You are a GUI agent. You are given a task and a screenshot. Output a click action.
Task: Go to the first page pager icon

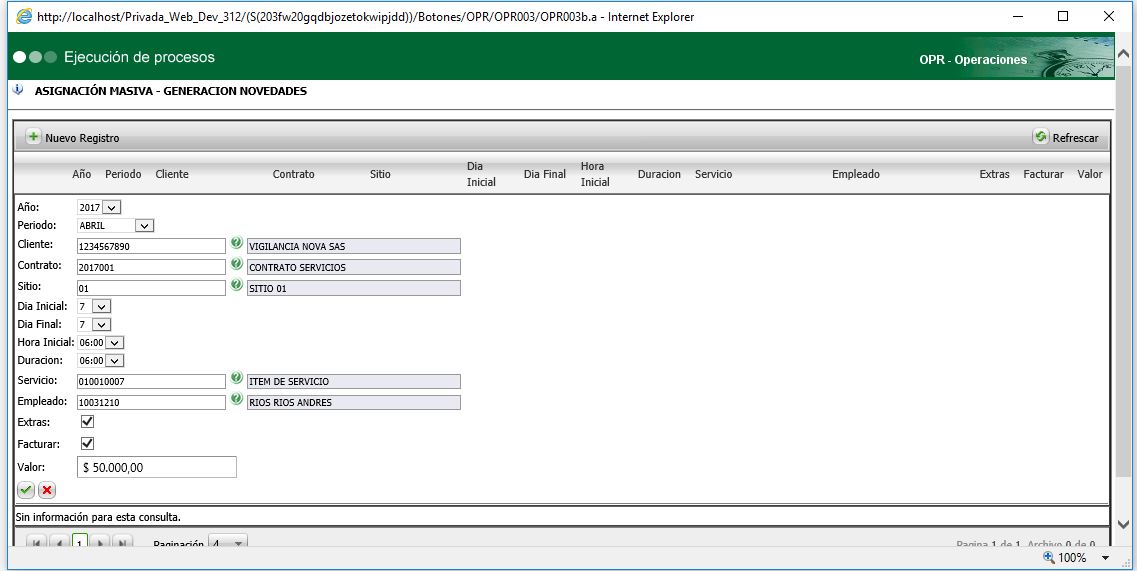[37, 542]
